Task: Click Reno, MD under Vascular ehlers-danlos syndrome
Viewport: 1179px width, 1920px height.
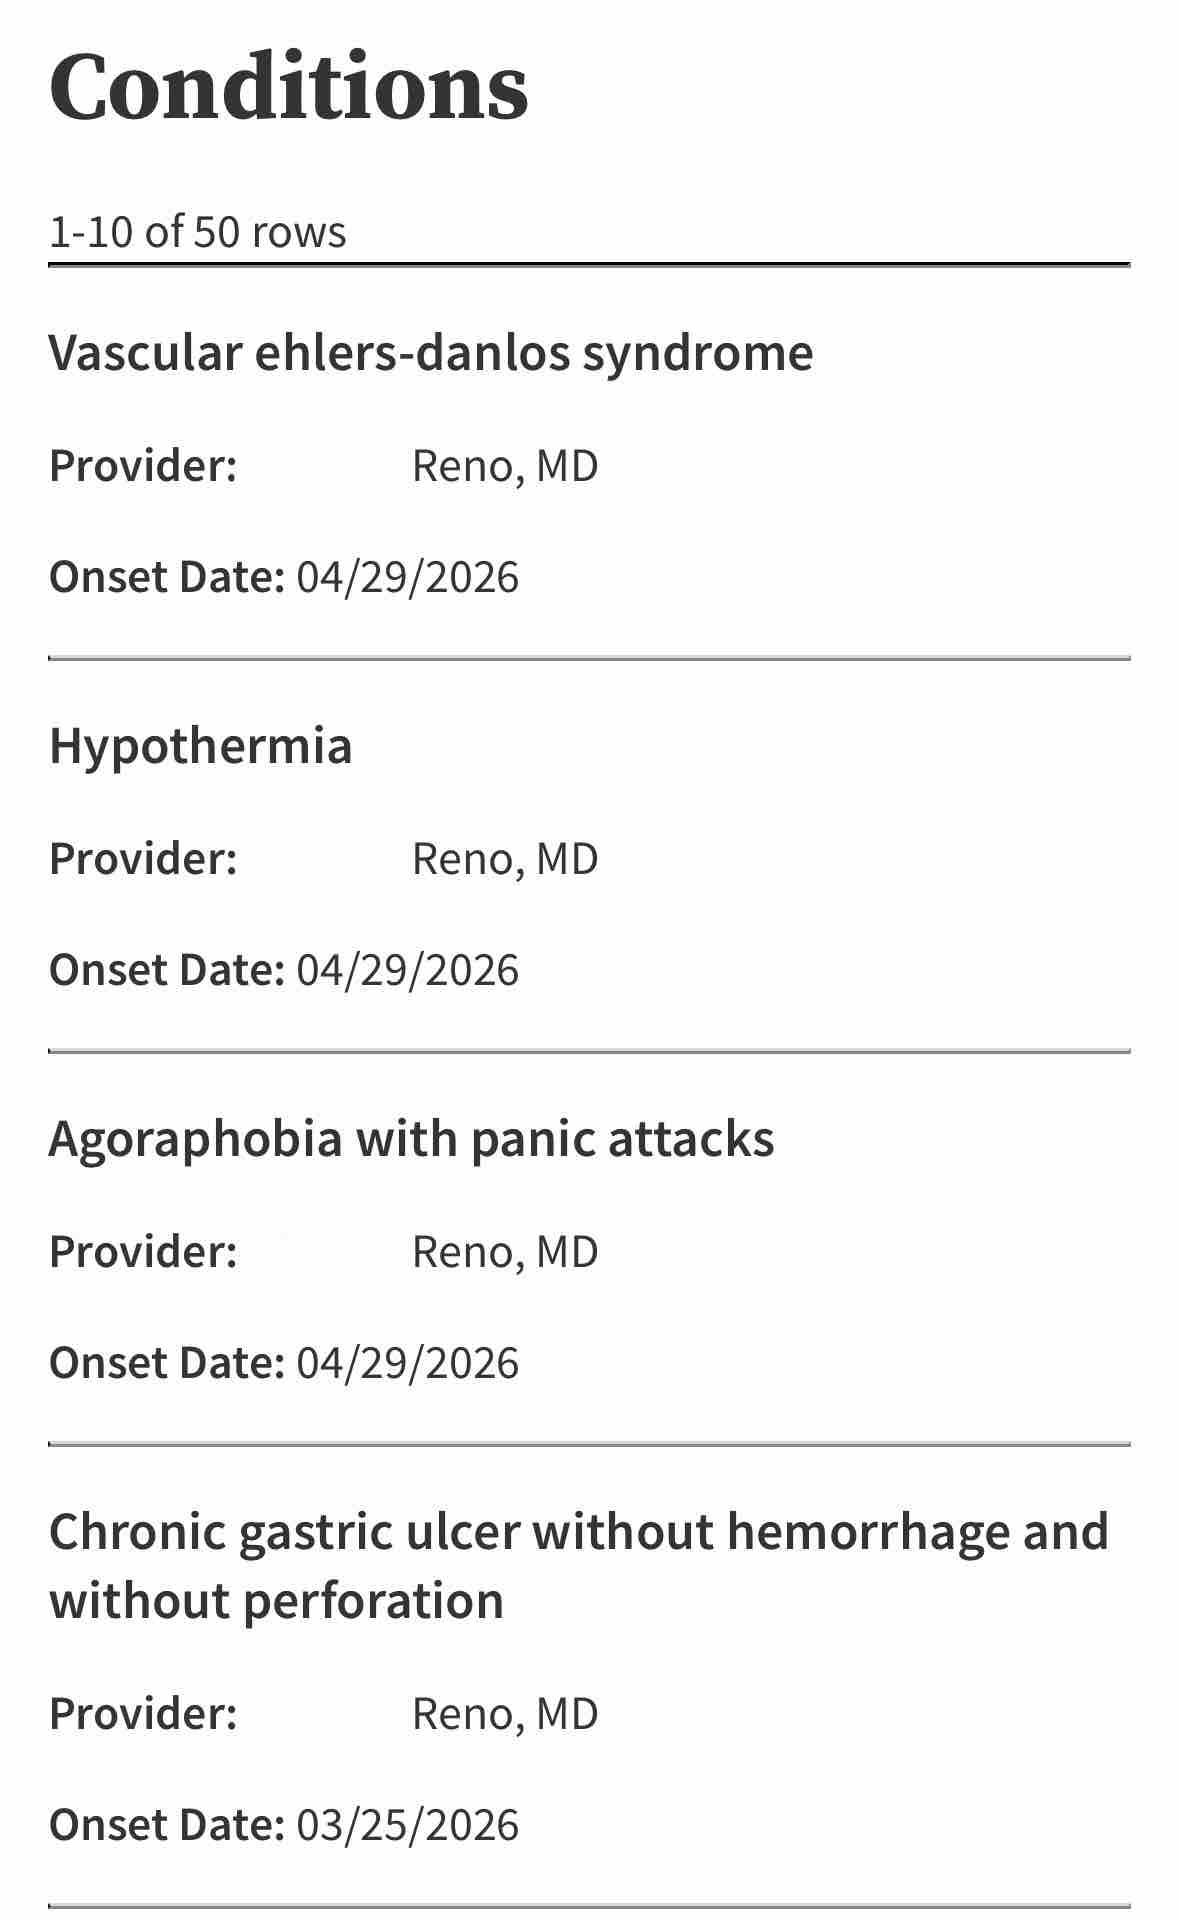Action: coord(505,466)
